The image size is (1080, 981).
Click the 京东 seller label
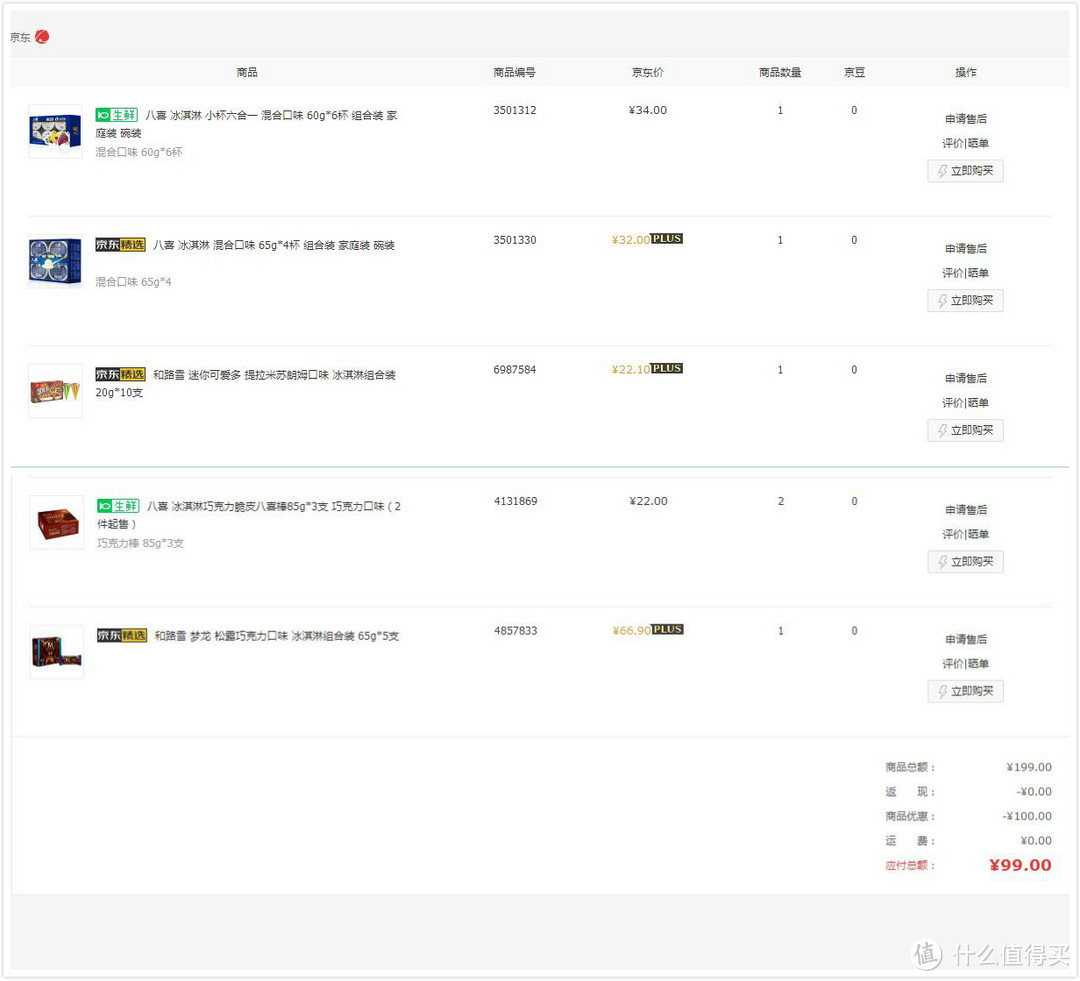pyautogui.click(x=20, y=37)
